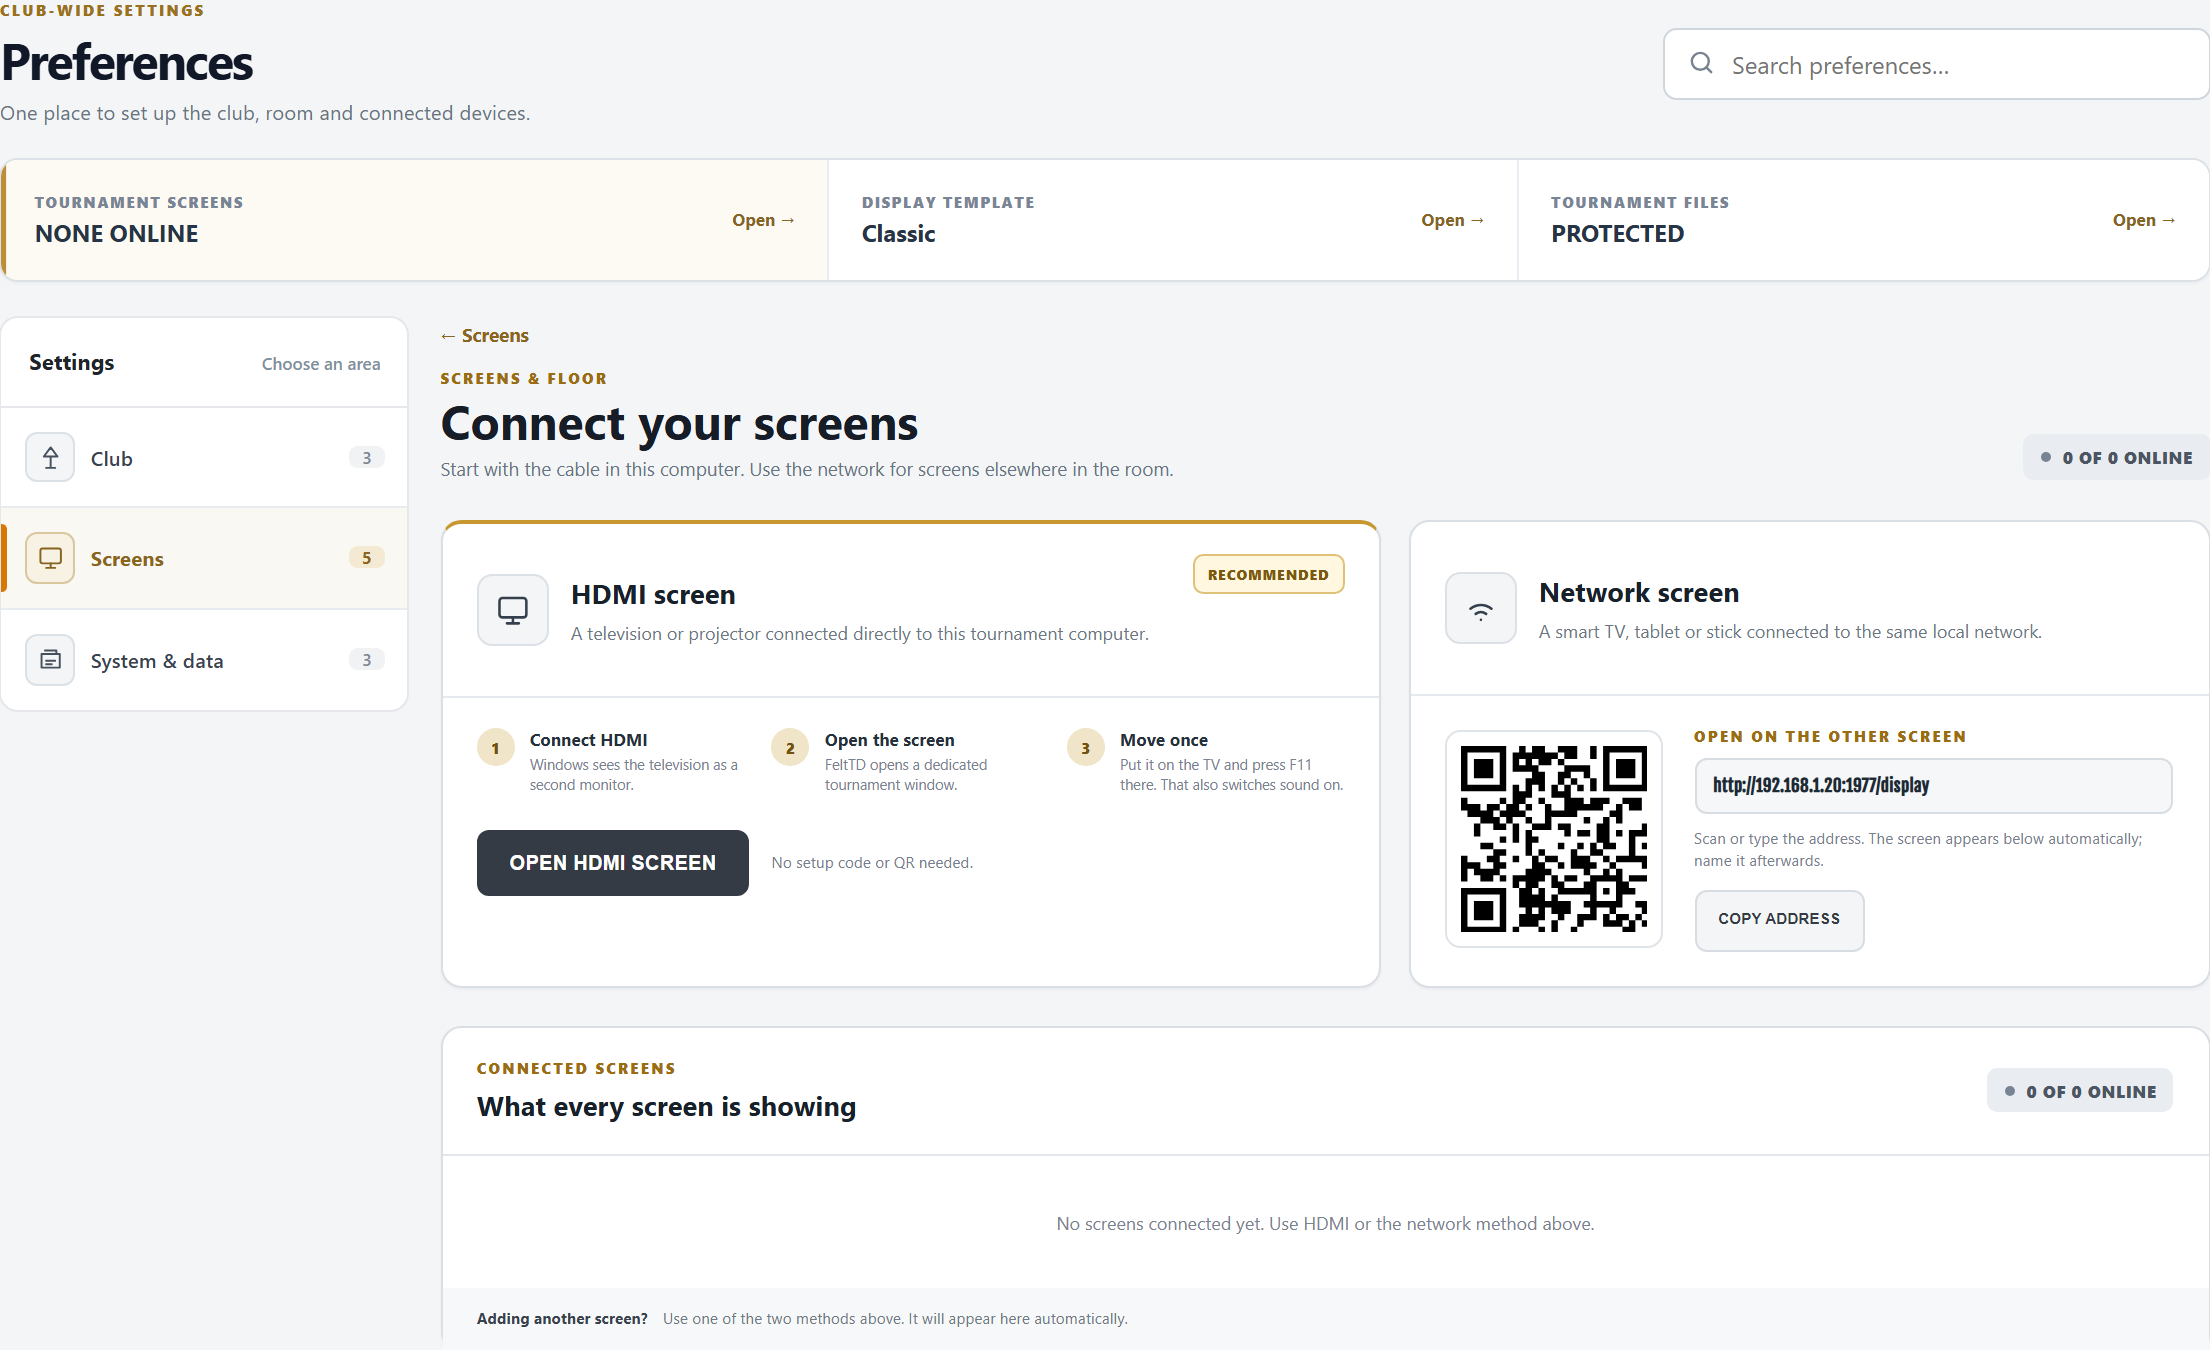
Task: Click the Network screen heading
Action: (x=1639, y=593)
